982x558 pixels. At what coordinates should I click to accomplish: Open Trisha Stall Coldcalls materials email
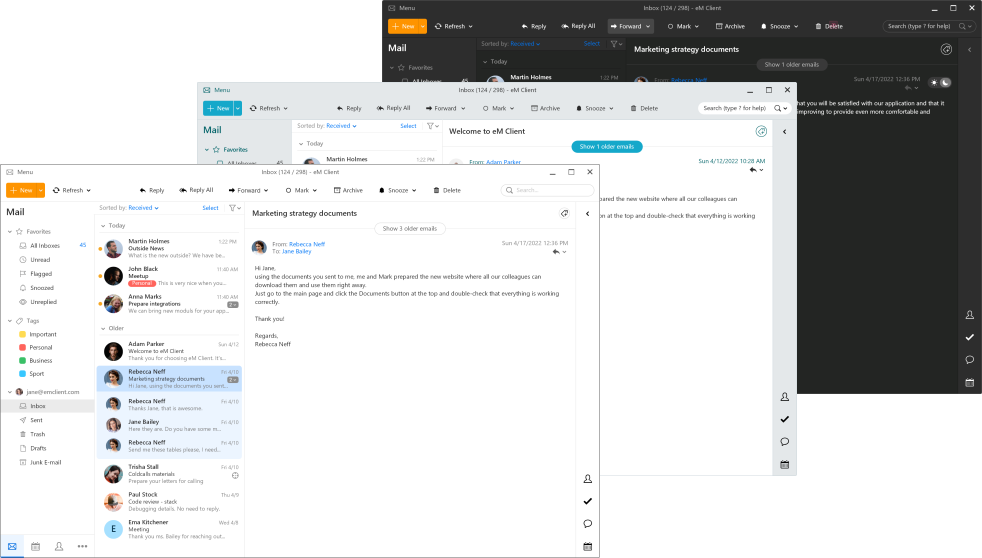[x=169, y=474]
